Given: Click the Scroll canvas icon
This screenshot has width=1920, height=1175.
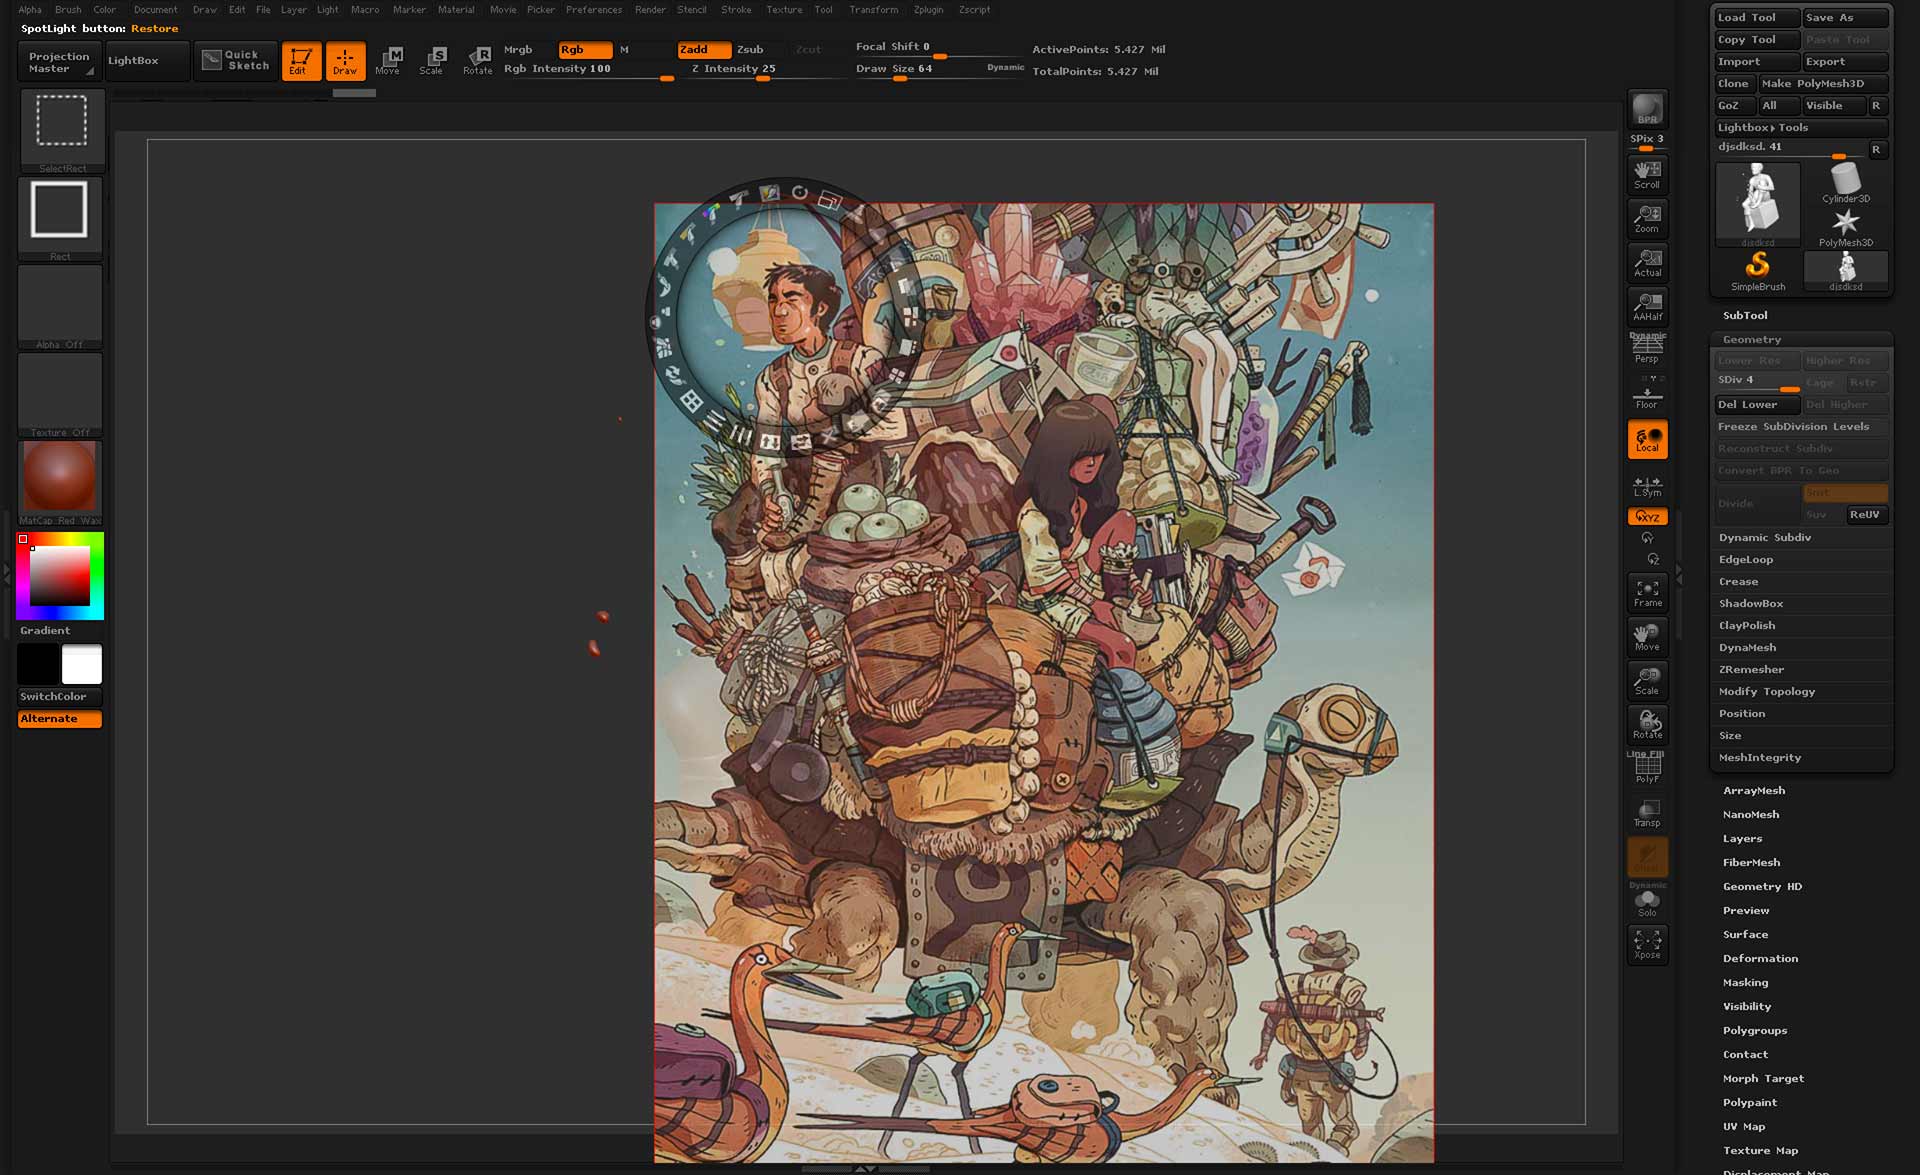Looking at the screenshot, I should coord(1647,174).
